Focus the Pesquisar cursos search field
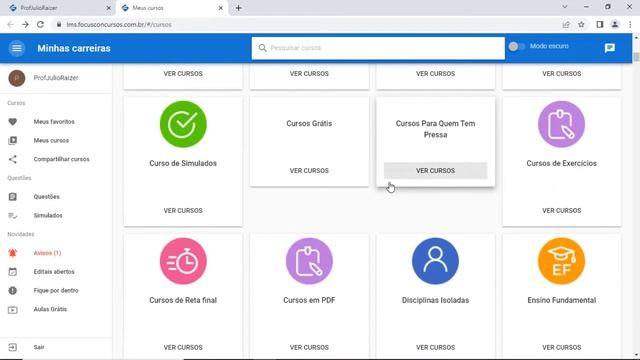Image resolution: width=640 pixels, height=360 pixels. coord(378,48)
